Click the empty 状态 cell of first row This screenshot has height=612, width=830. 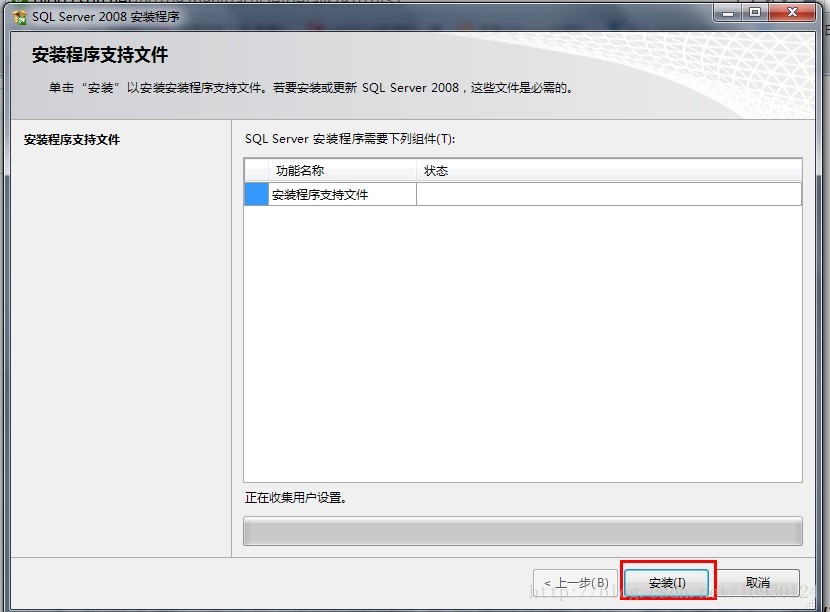click(x=609, y=194)
